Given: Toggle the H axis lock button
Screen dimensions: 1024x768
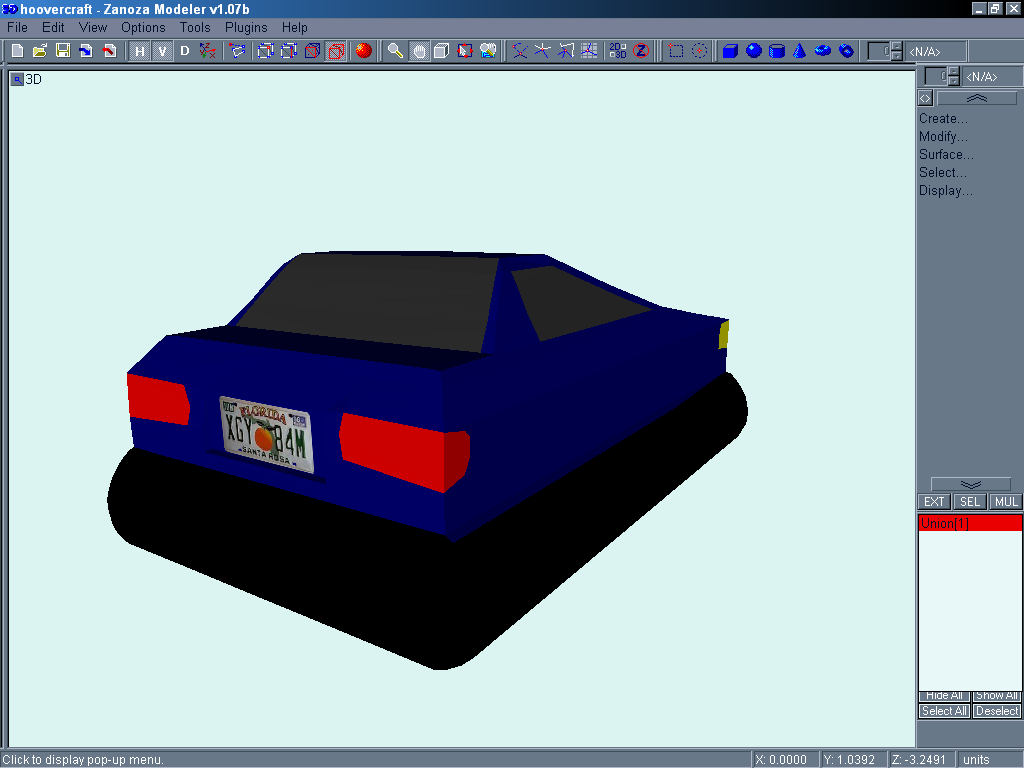Looking at the screenshot, I should [x=140, y=50].
